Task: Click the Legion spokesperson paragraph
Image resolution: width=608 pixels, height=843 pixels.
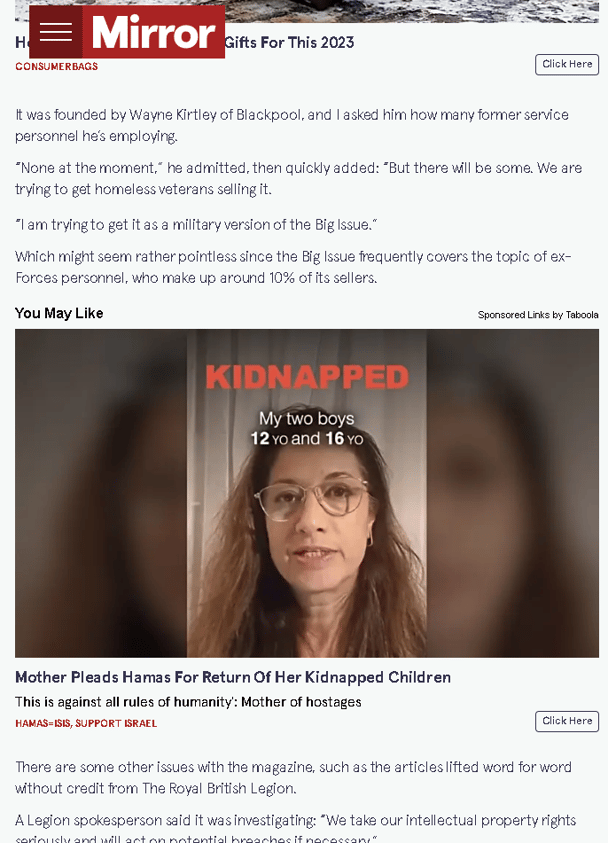Action: 295,830
